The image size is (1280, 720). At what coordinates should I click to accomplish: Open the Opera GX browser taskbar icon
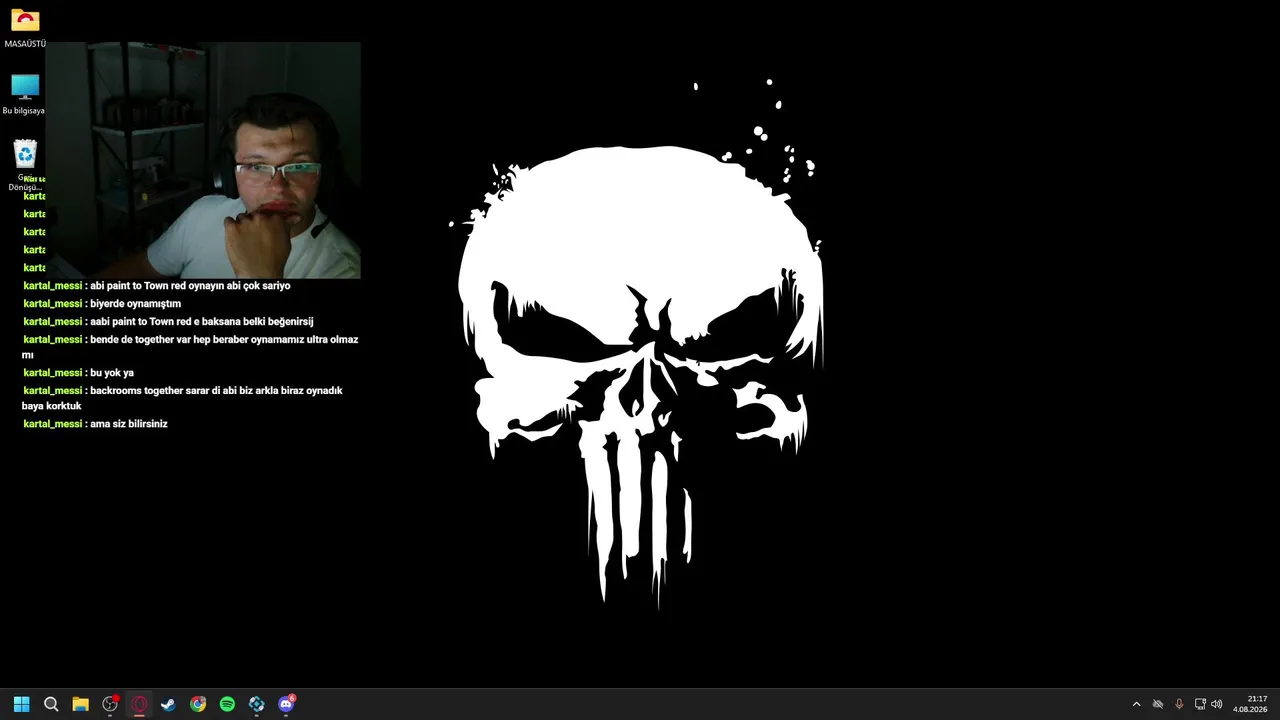[139, 704]
